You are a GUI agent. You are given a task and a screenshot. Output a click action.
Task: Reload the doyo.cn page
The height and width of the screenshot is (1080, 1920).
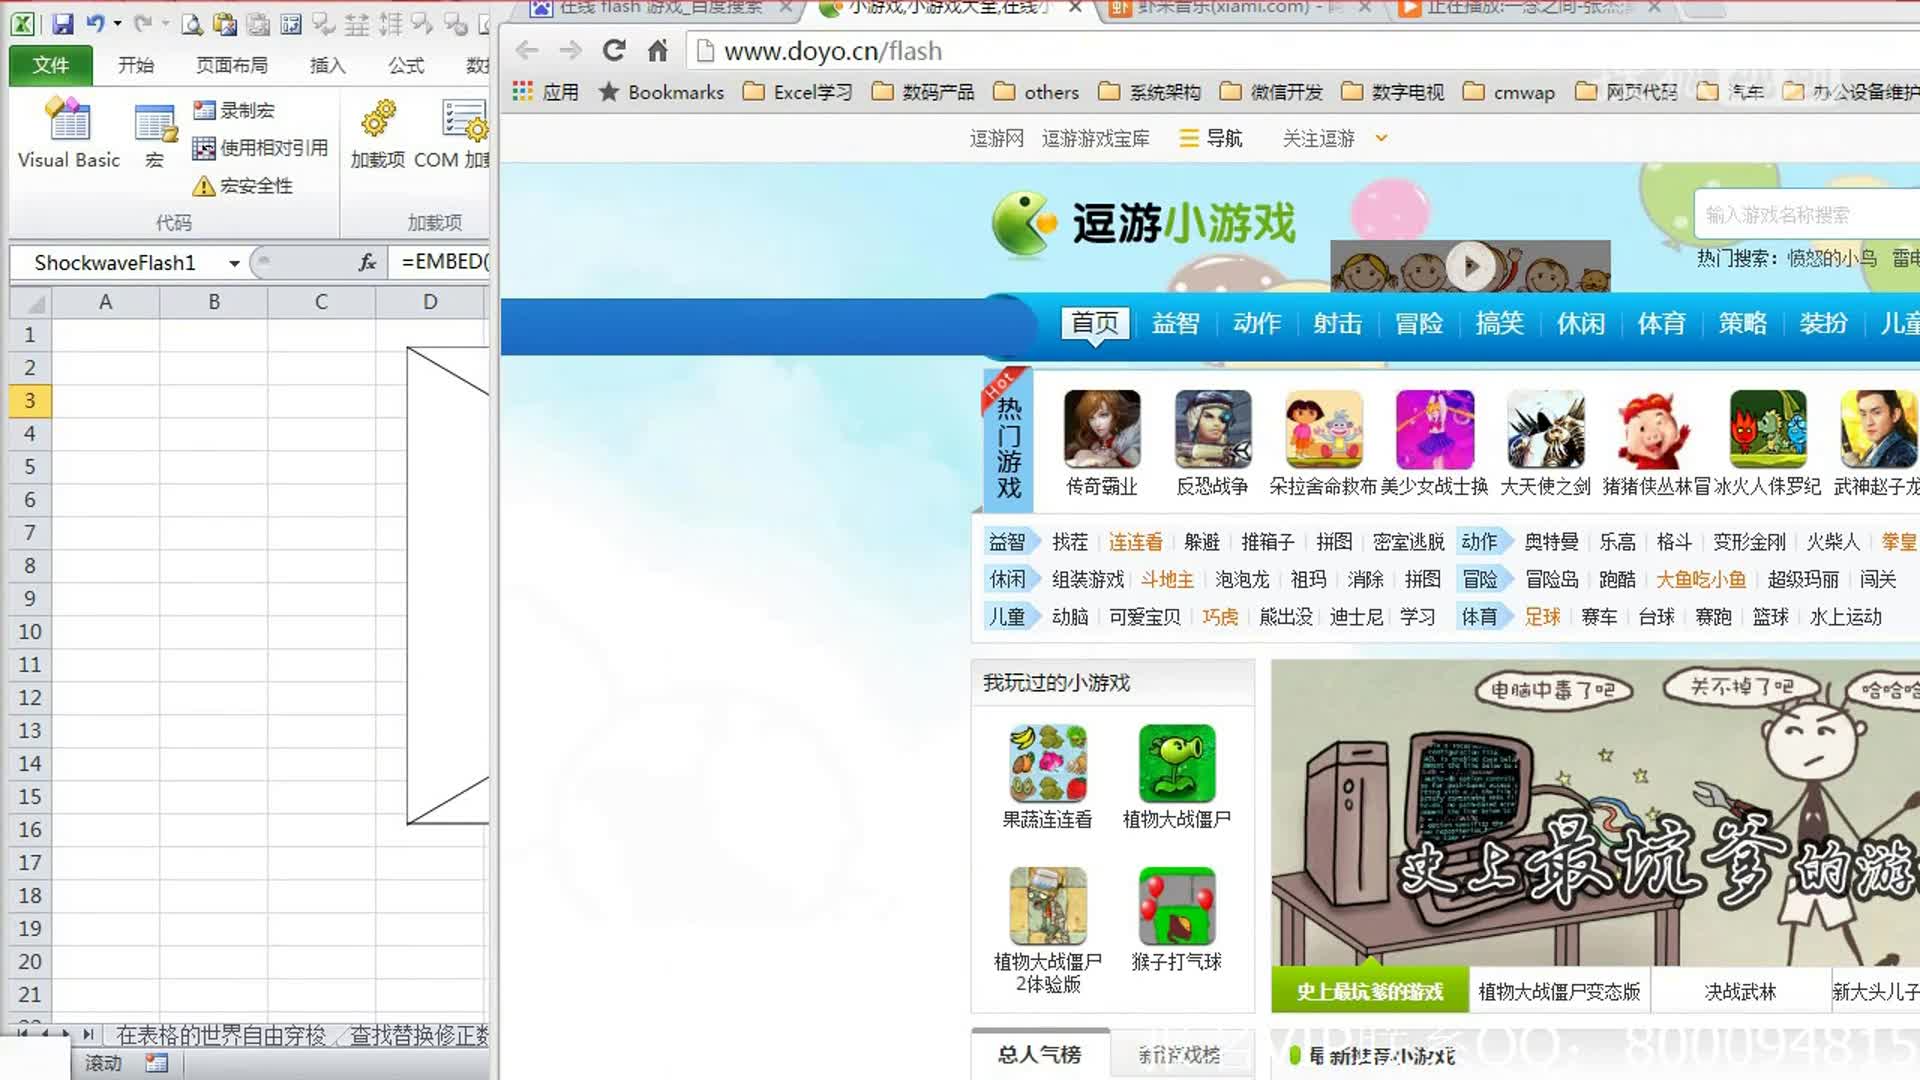click(614, 50)
